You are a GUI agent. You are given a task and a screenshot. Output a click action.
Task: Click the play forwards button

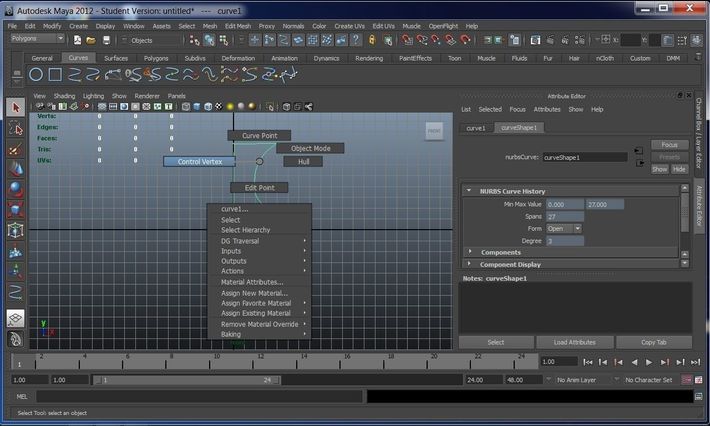(649, 362)
